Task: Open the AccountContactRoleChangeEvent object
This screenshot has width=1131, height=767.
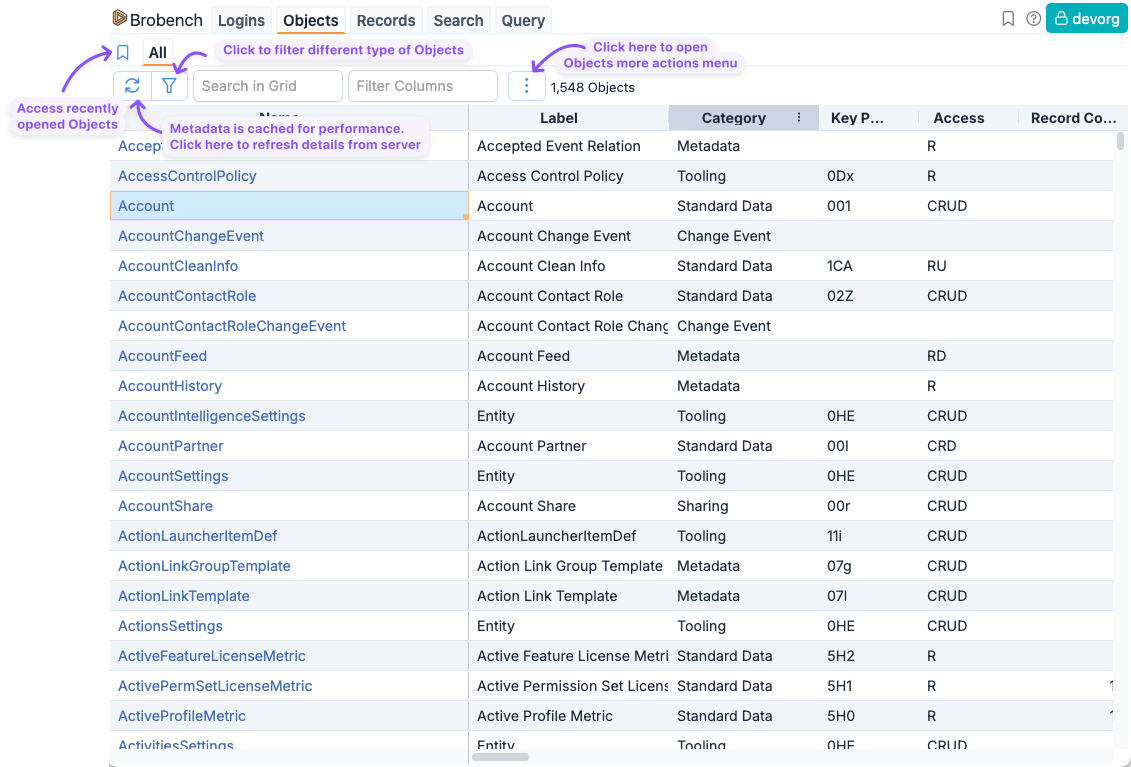Action: click(232, 326)
